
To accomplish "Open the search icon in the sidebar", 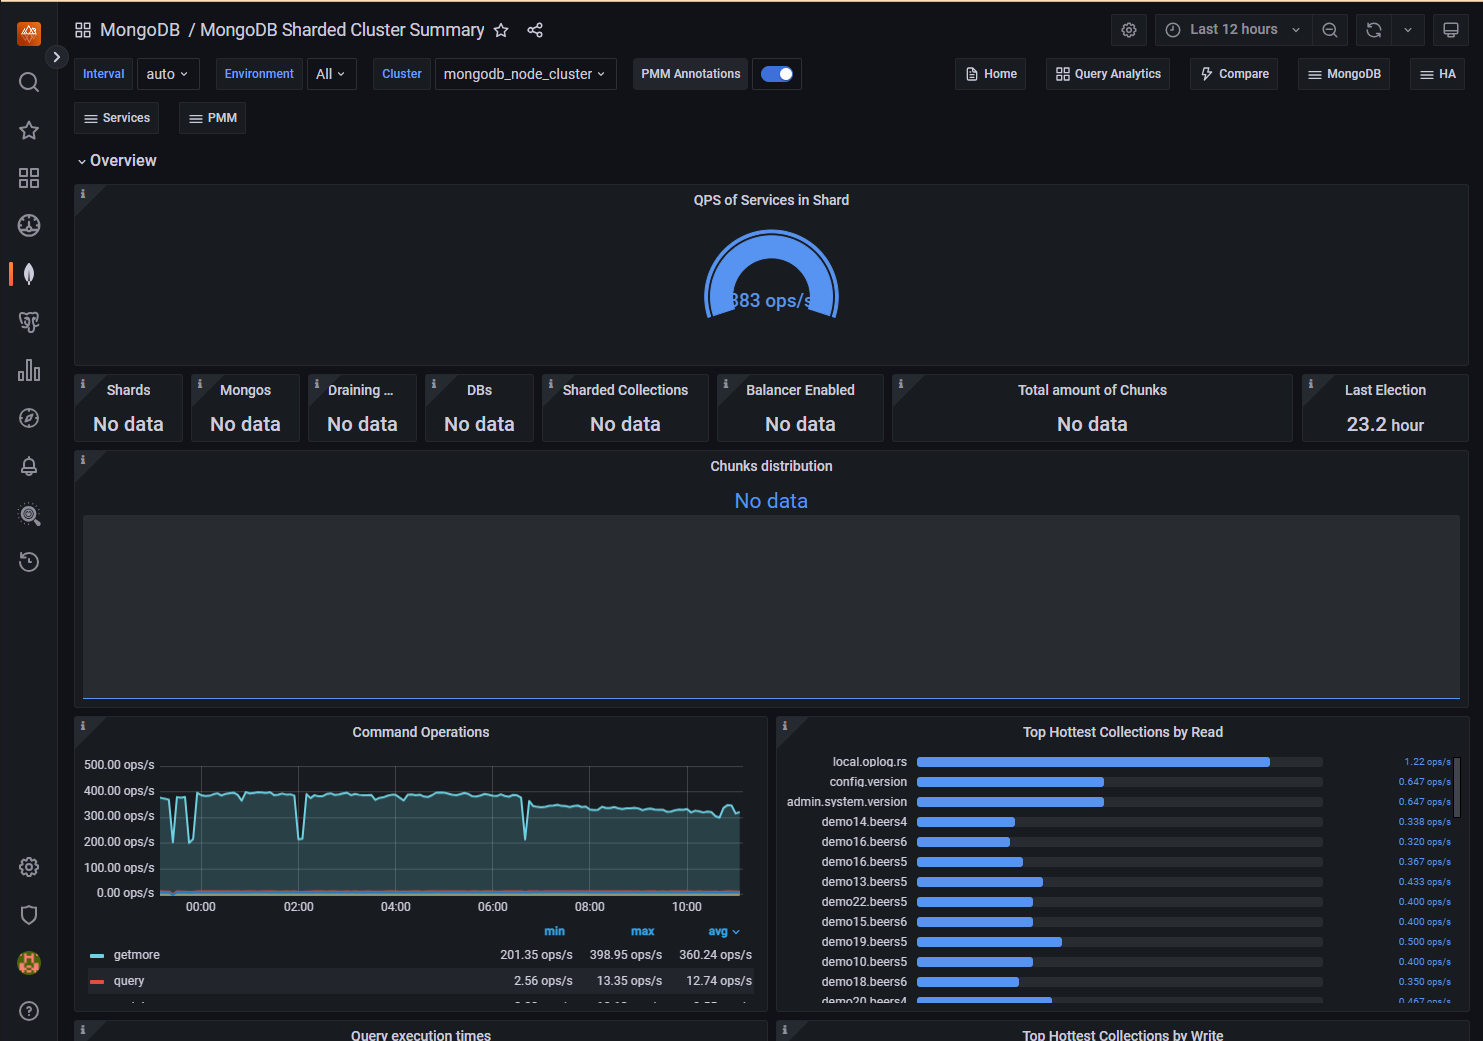I will point(29,82).
